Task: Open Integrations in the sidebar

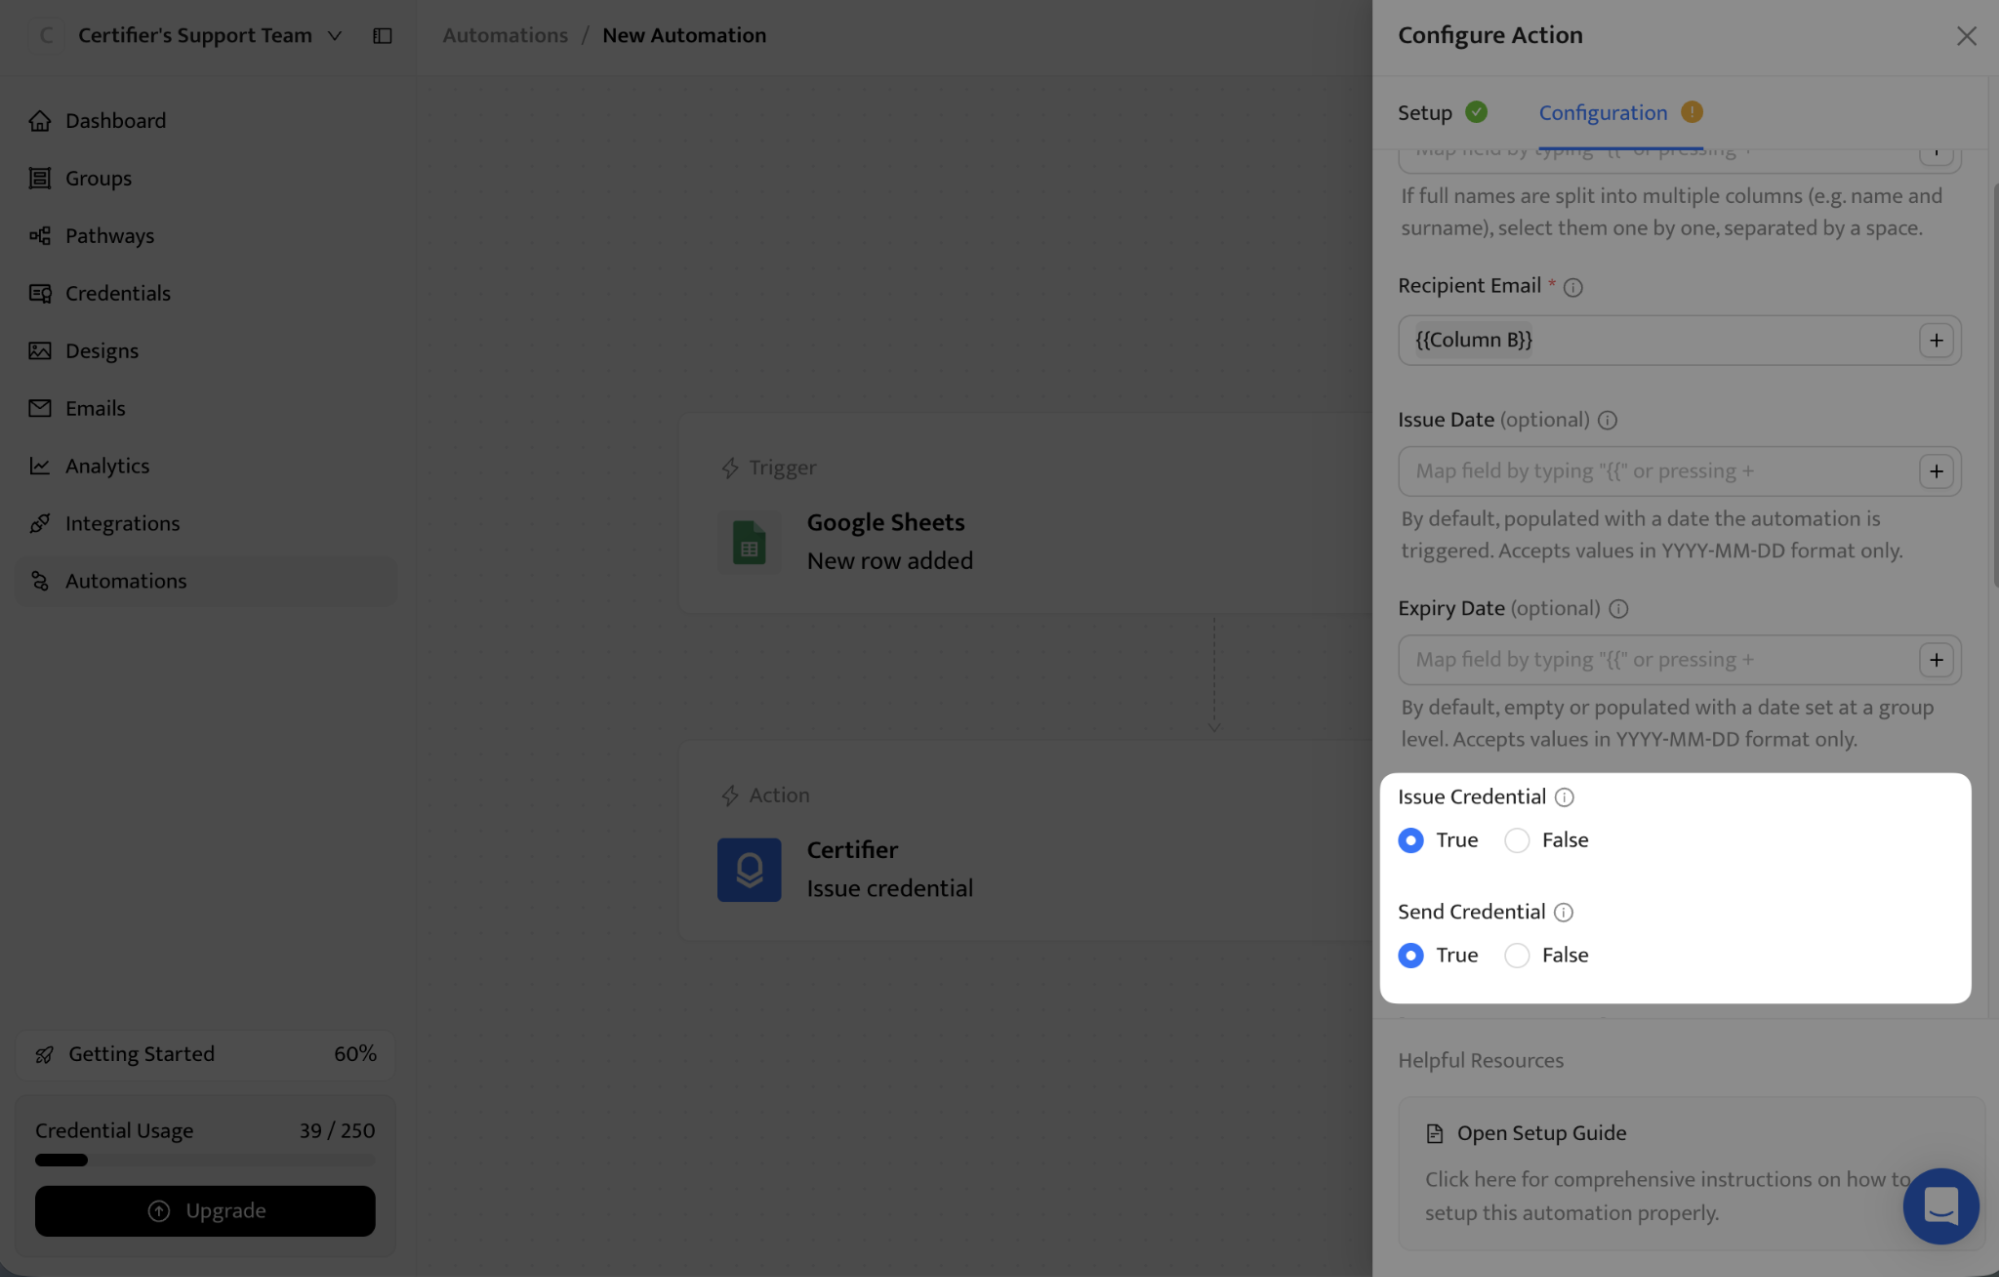Action: pos(122,523)
